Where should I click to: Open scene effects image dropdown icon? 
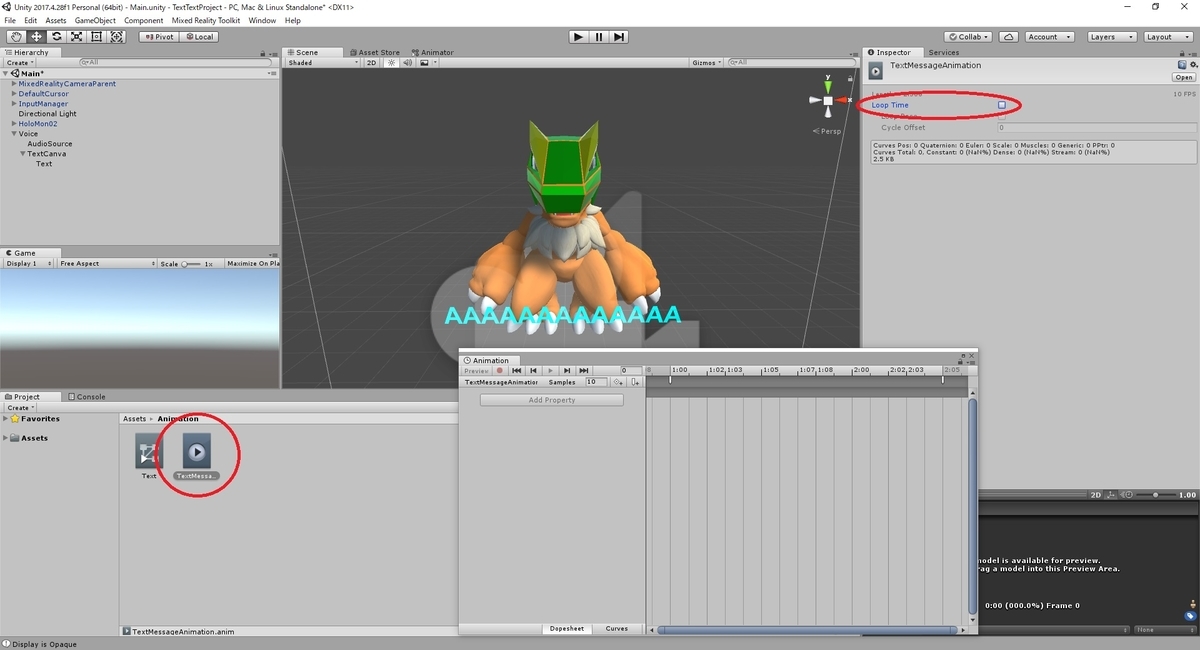pos(427,63)
